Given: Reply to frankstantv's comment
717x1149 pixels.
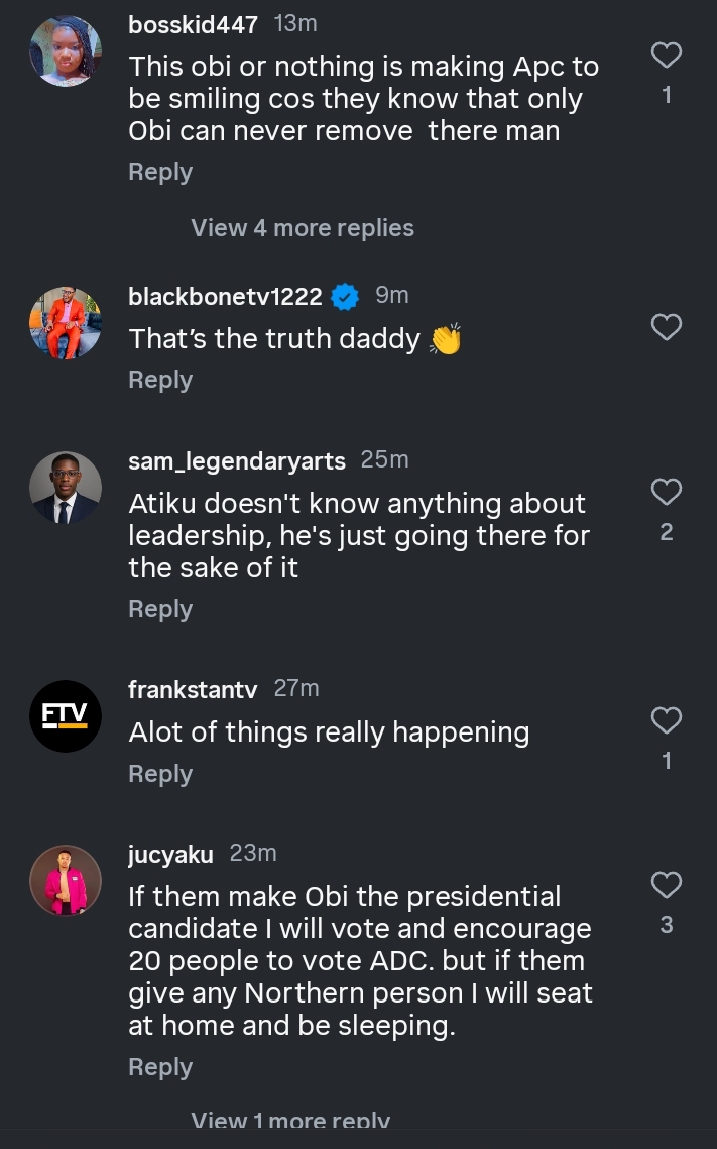Looking at the screenshot, I should coord(160,774).
